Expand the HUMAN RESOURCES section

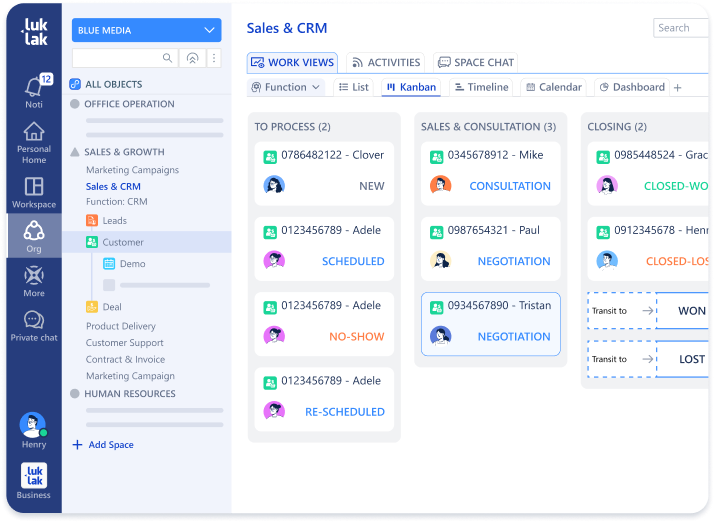pos(75,394)
